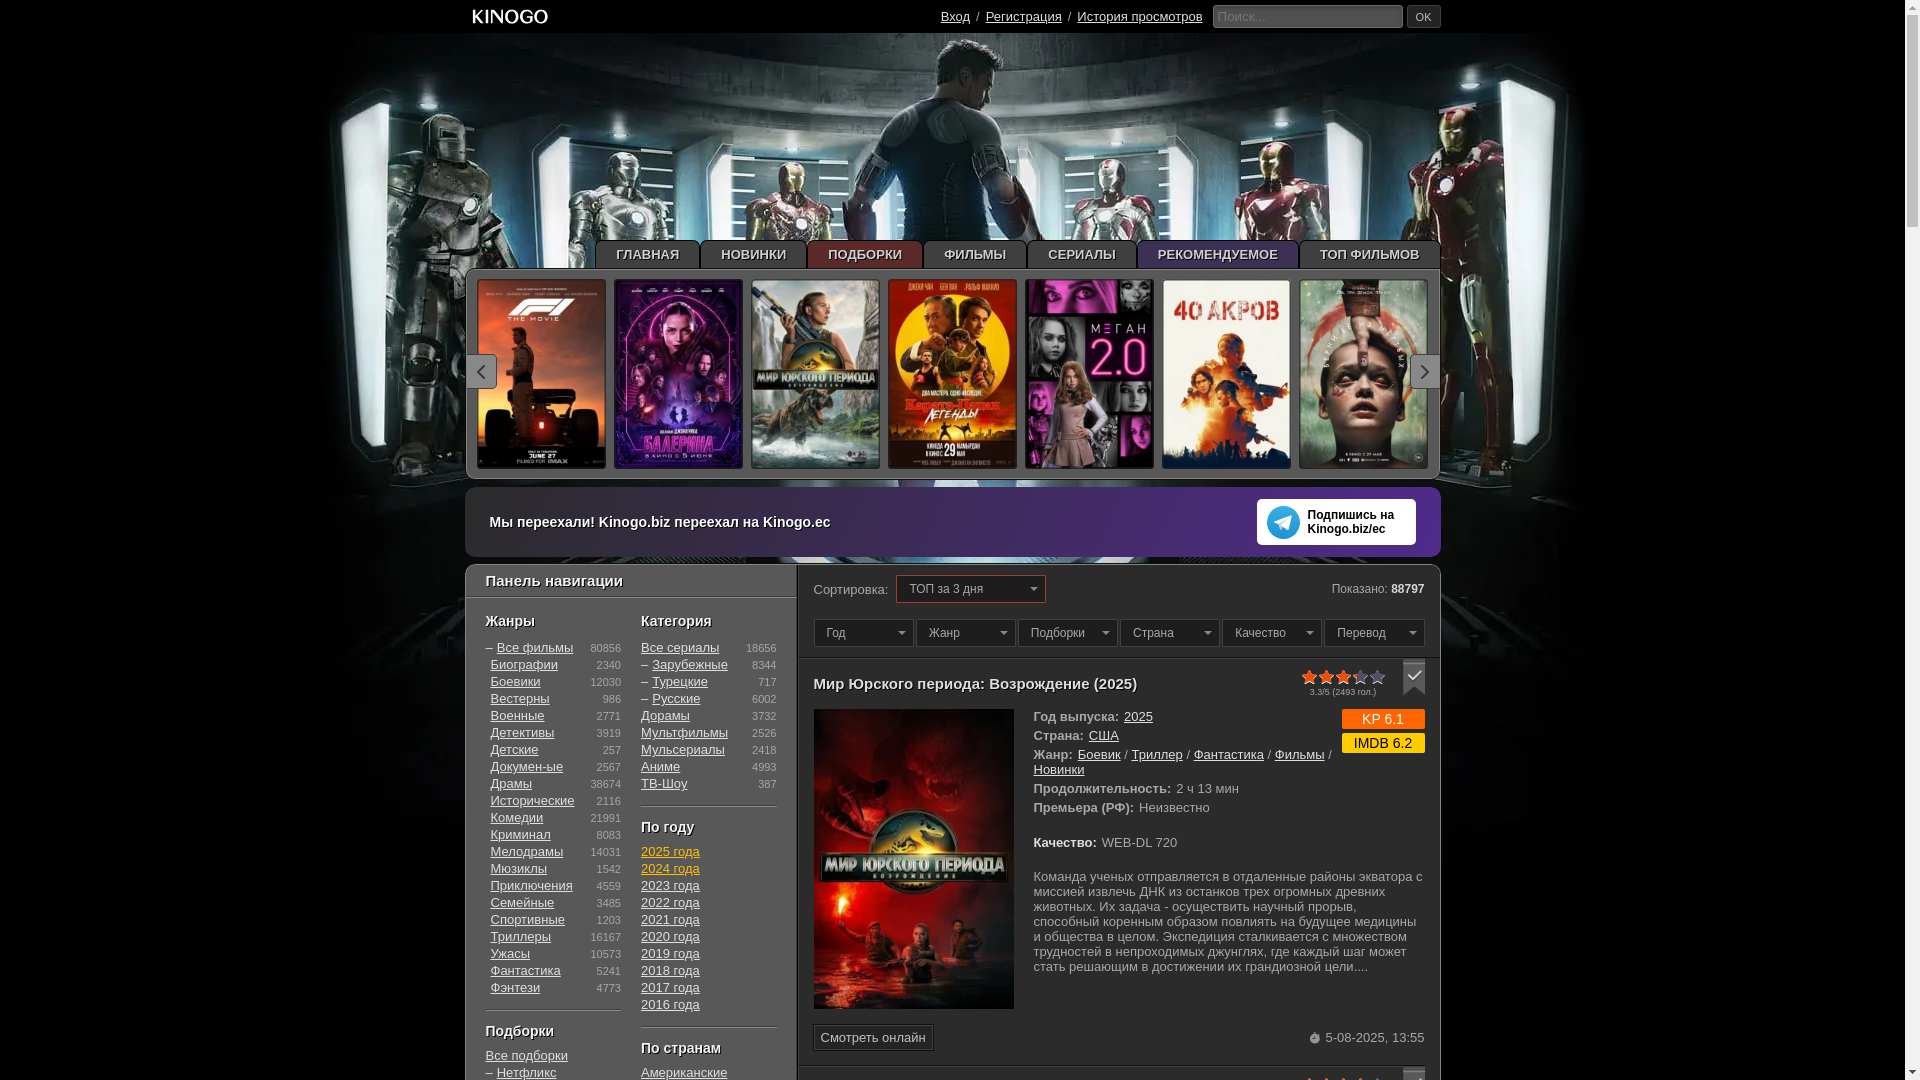Image resolution: width=1920 pixels, height=1080 pixels.
Task: Click the IMDB 6.2 rating badge
Action: pyautogui.click(x=1383, y=743)
